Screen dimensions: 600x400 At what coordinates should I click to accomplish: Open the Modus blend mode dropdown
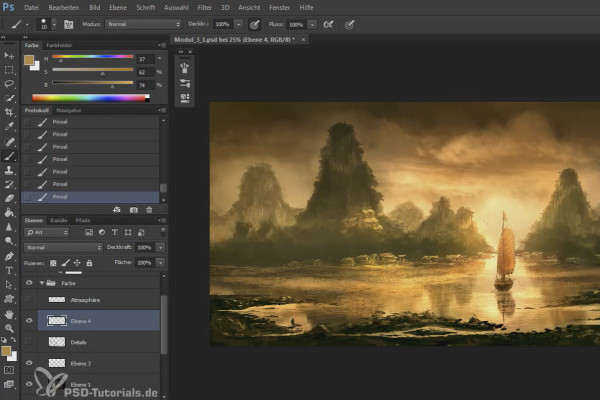(143, 24)
